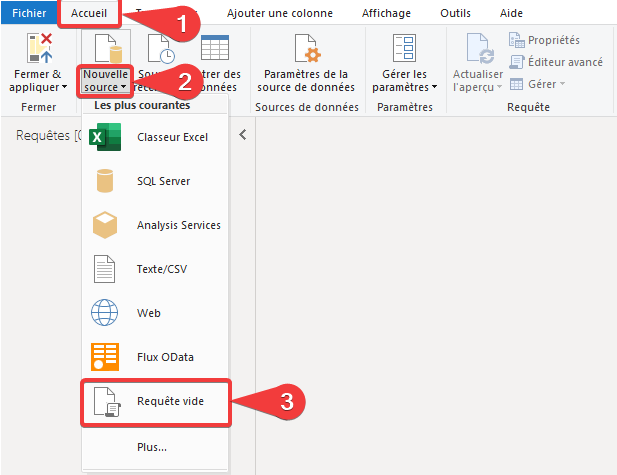Expand the Fermer & appliquer dropdown arrow

[x=65, y=87]
